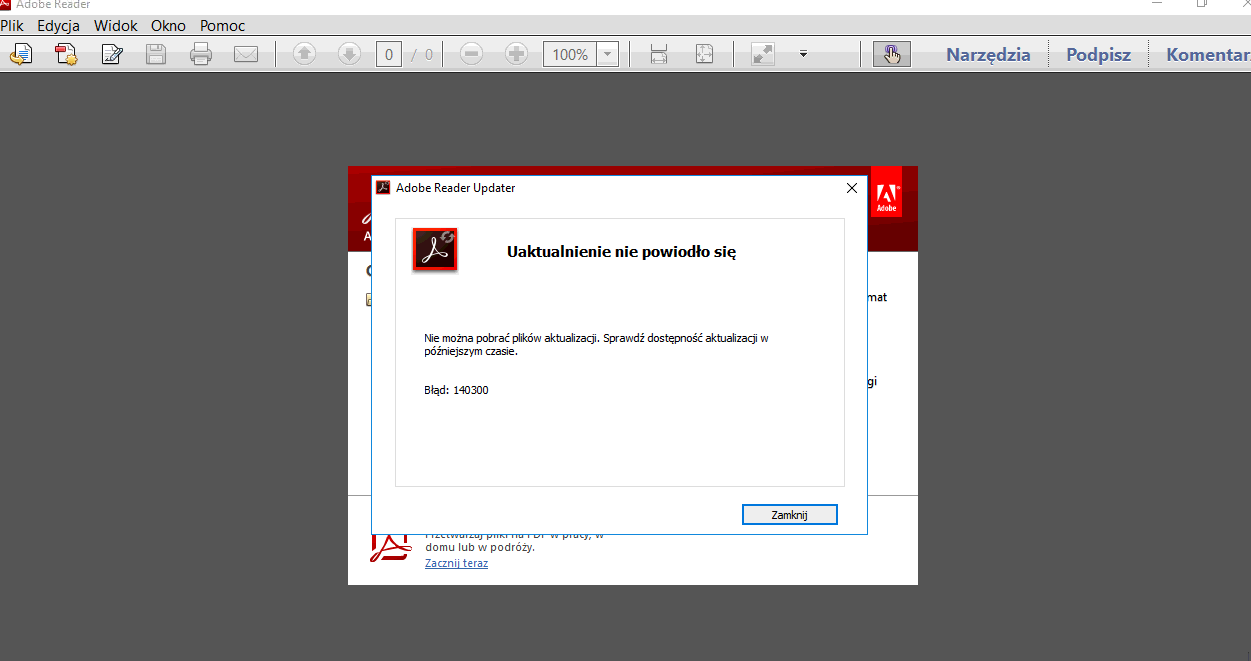The width and height of the screenshot is (1251, 661).
Task: Click the 'Nie można pobrać plików aktualizacji' message
Action: [596, 344]
